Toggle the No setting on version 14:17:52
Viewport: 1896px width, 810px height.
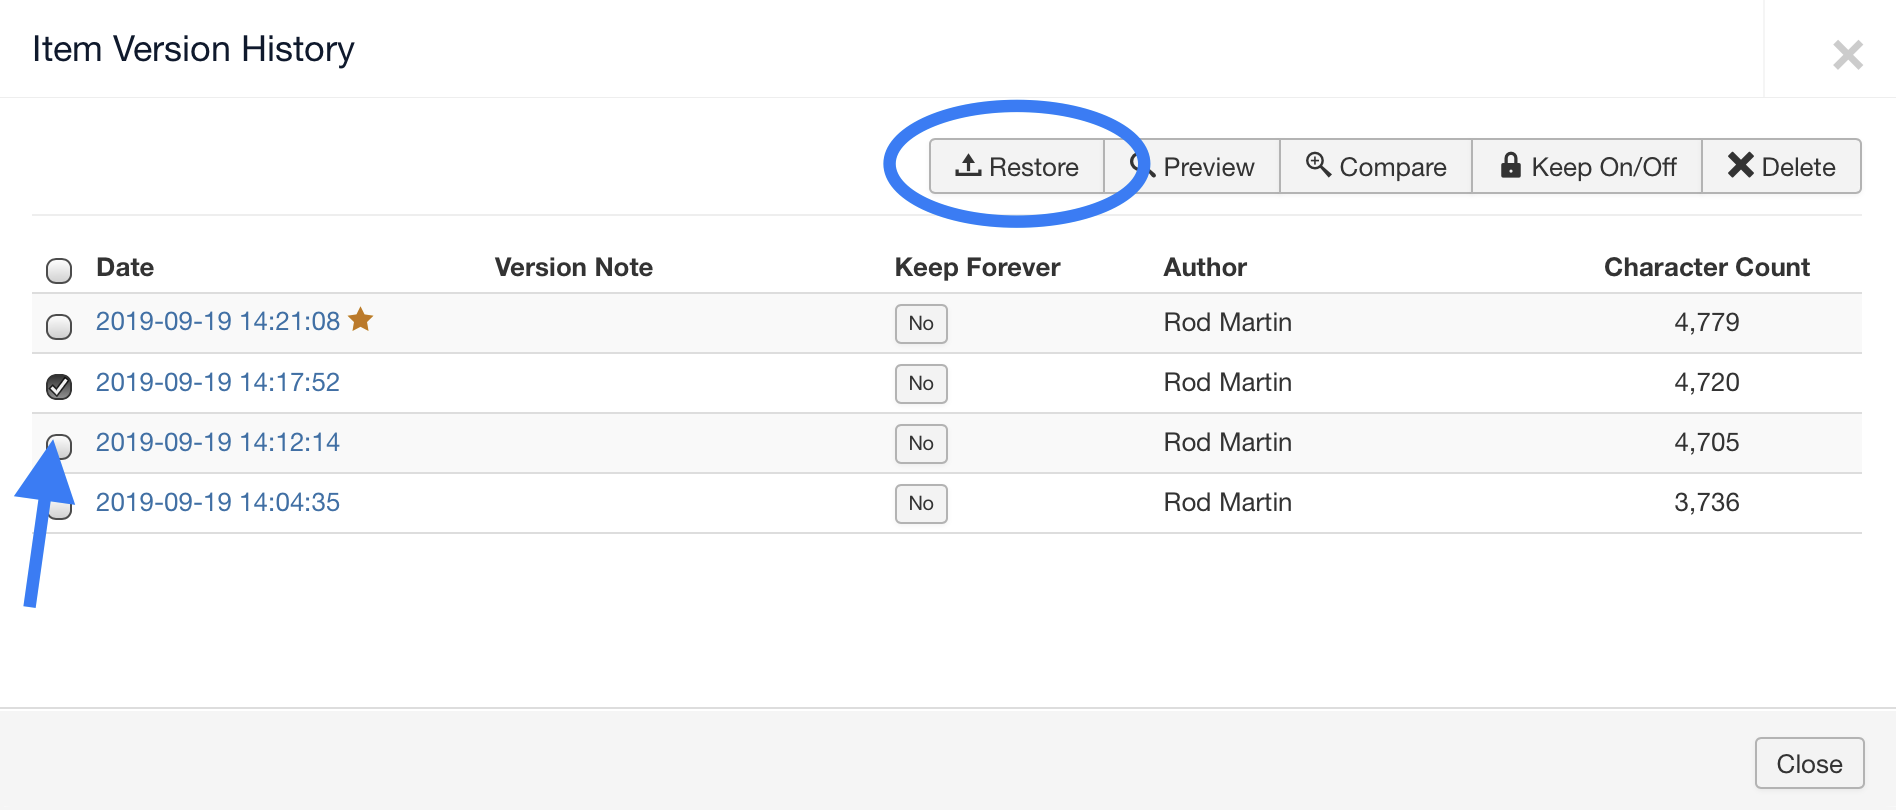click(x=920, y=383)
